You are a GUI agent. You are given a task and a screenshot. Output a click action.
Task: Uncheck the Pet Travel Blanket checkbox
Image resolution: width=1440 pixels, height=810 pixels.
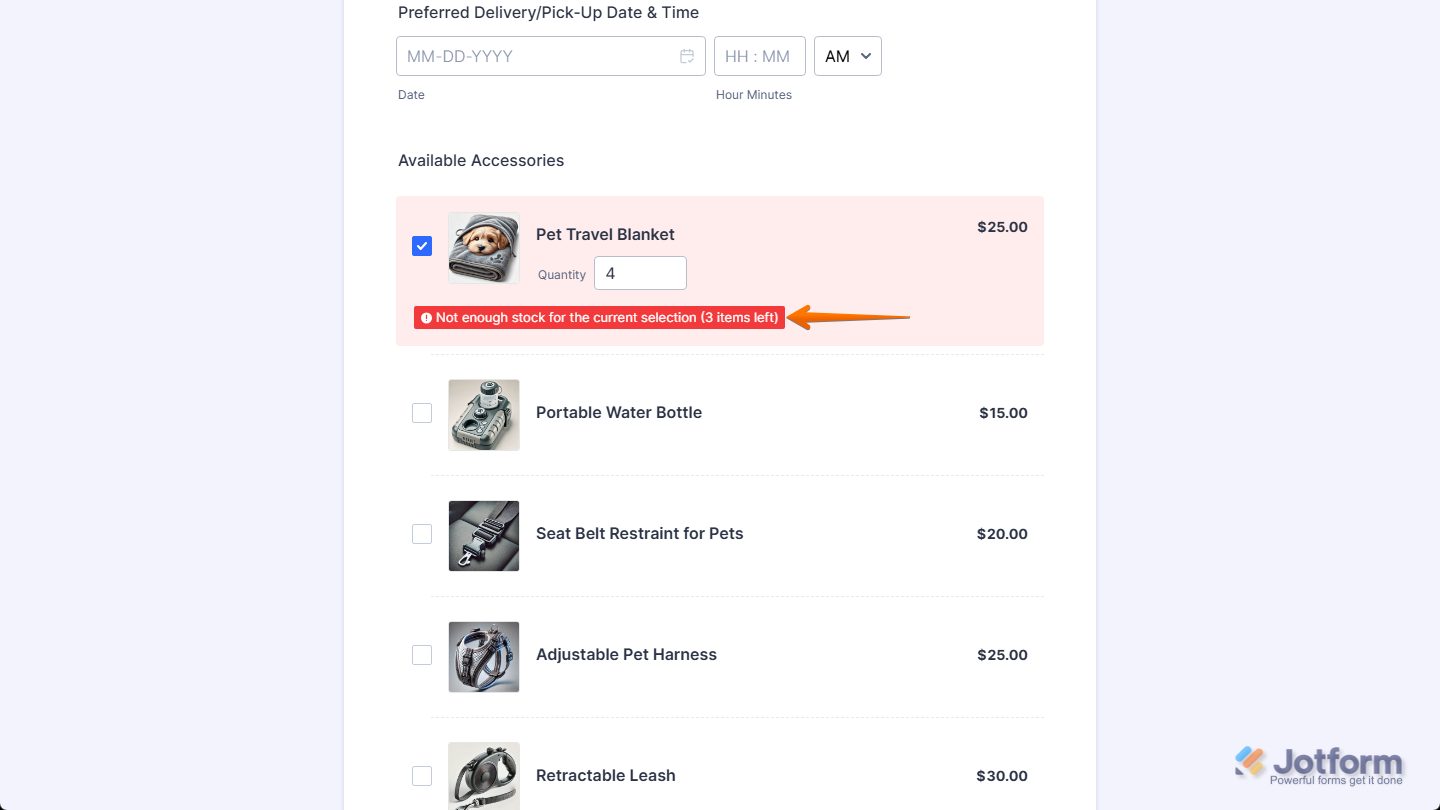click(422, 246)
